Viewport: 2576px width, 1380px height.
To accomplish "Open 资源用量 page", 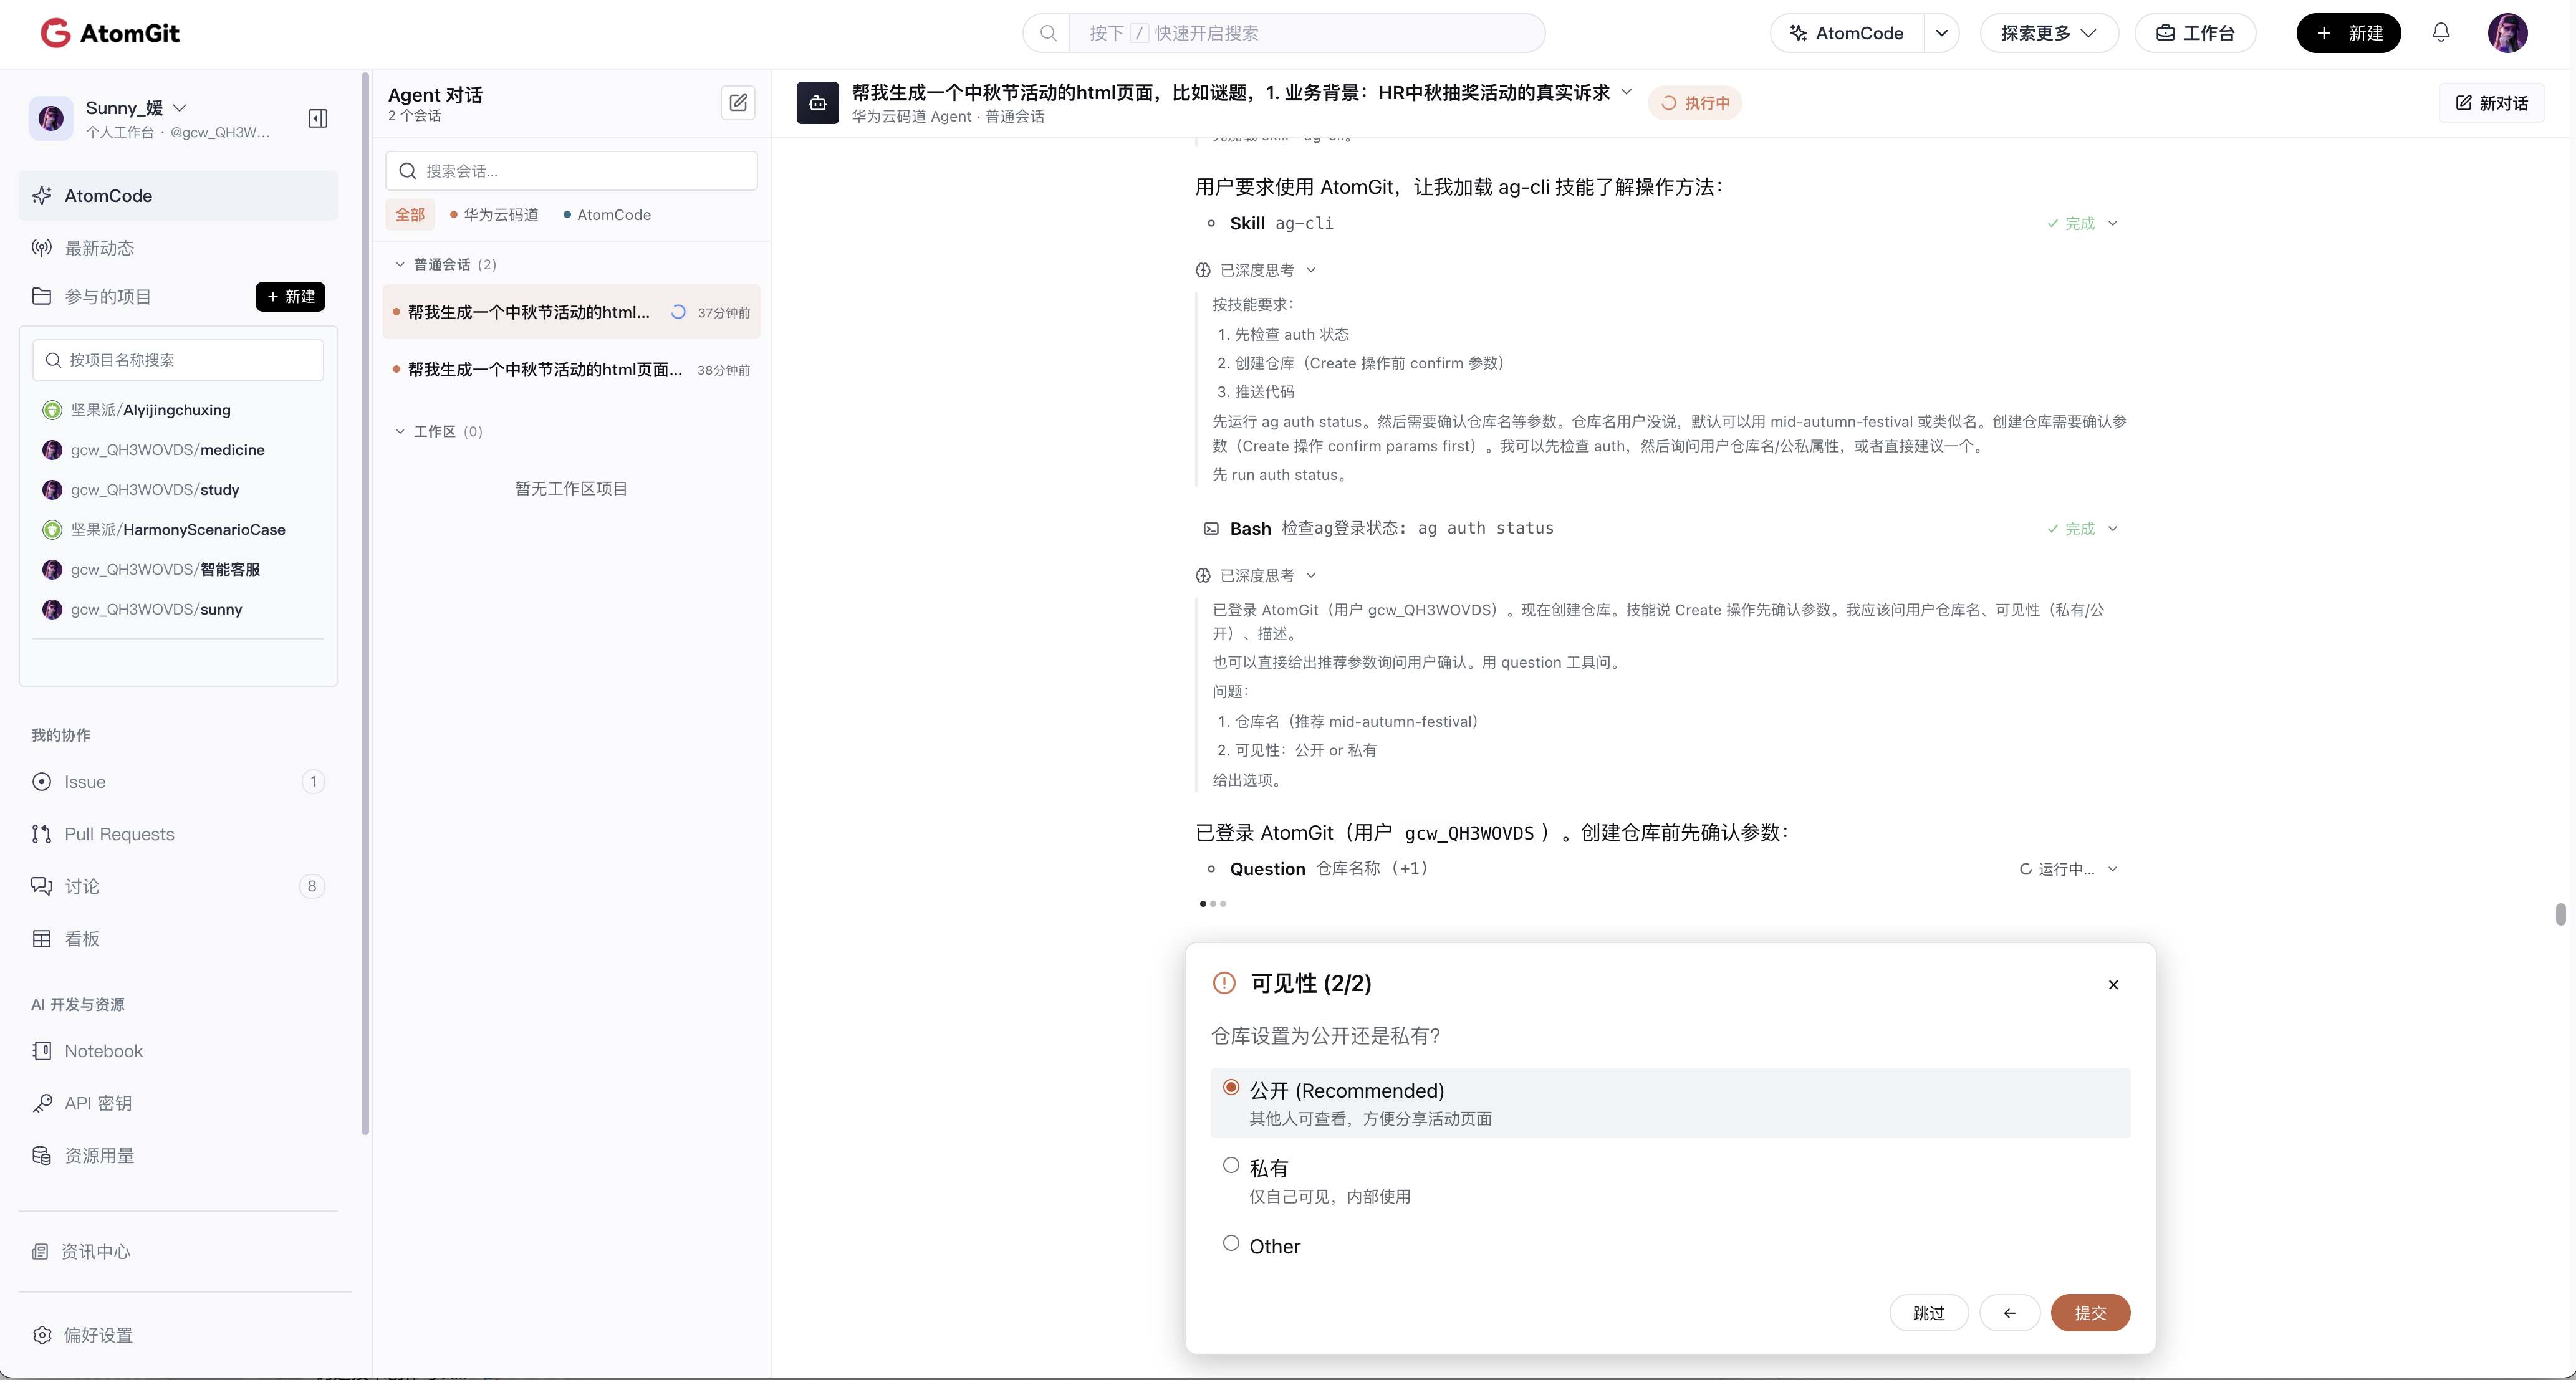I will (x=178, y=1155).
